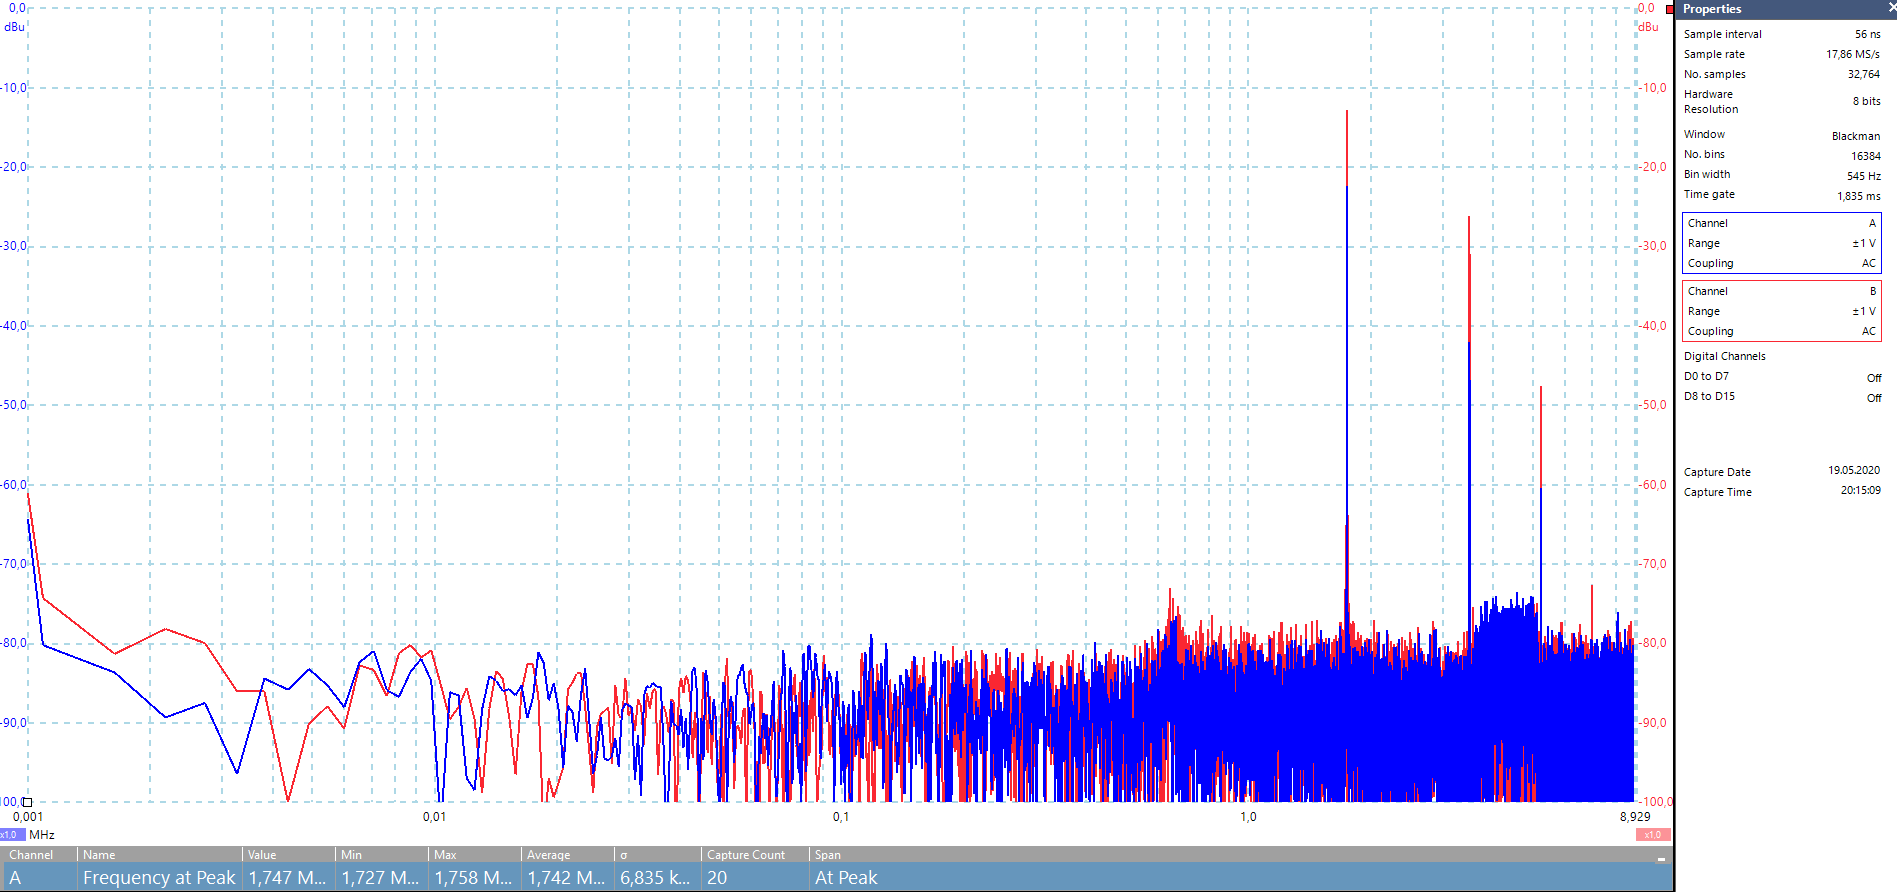
Task: Click the Capture Date 19.05.2020 value
Action: [x=1854, y=470]
